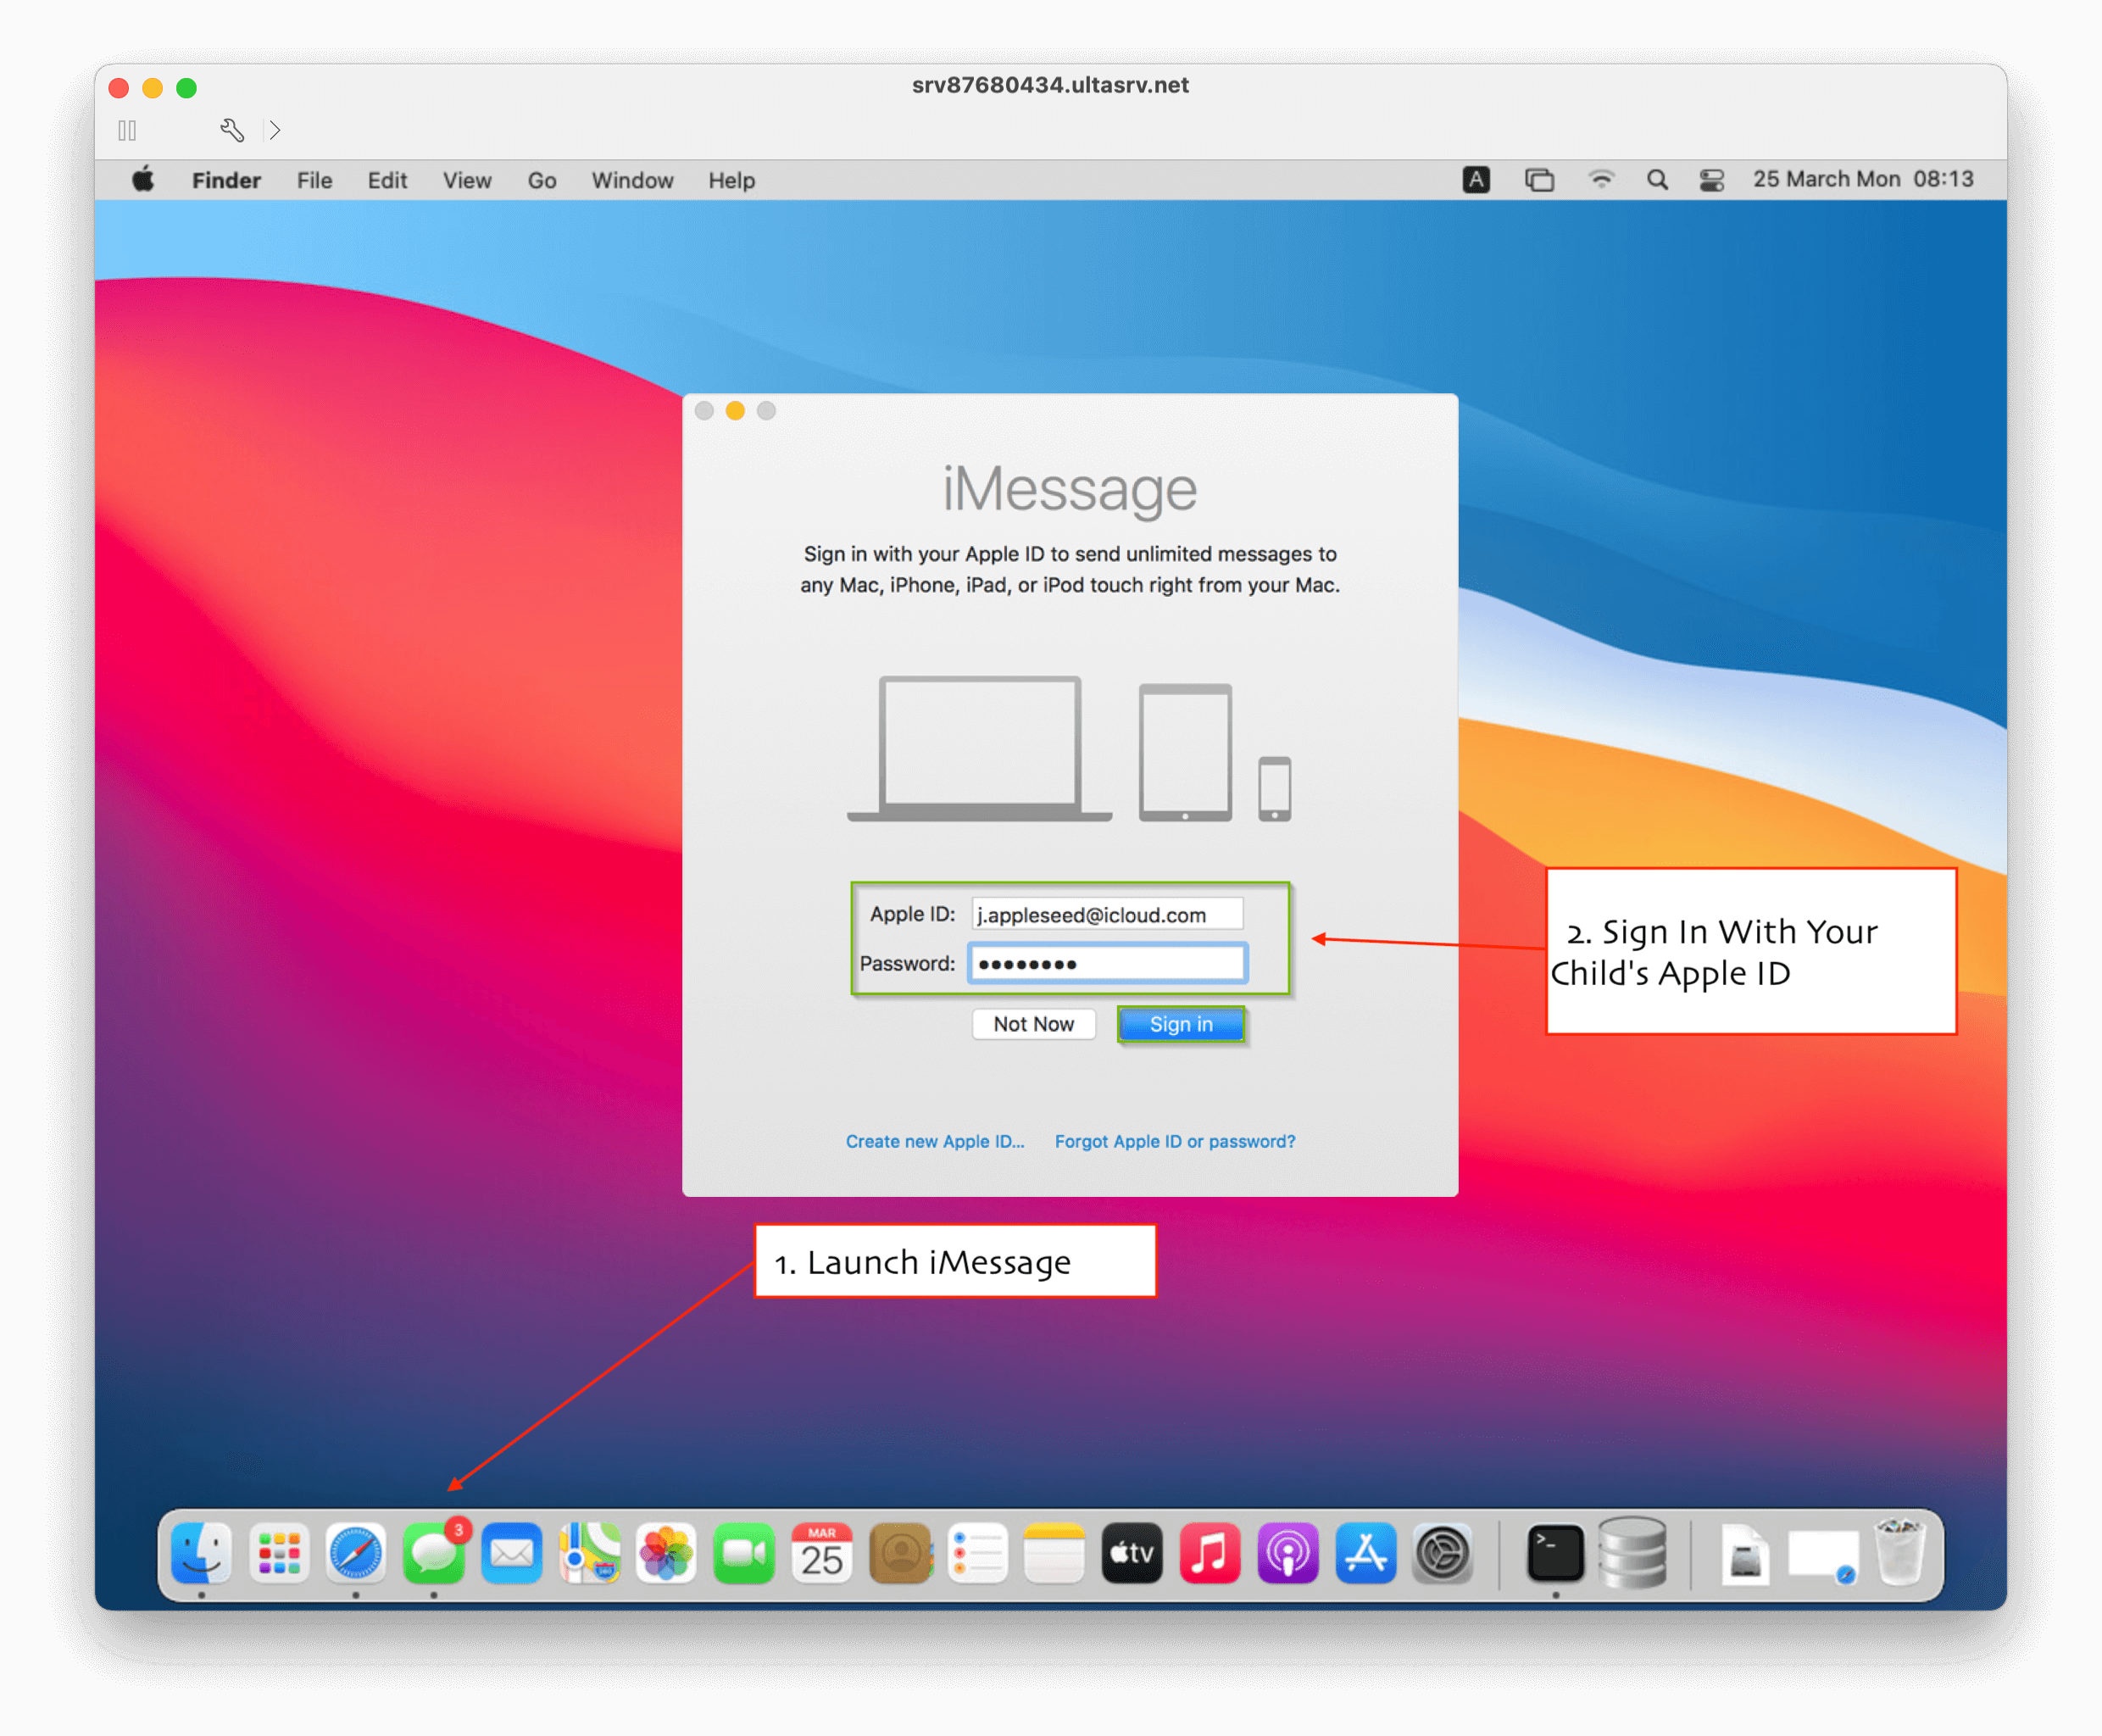Launch Safari from the Dock
This screenshot has height=1736, width=2102.
pos(356,1553)
